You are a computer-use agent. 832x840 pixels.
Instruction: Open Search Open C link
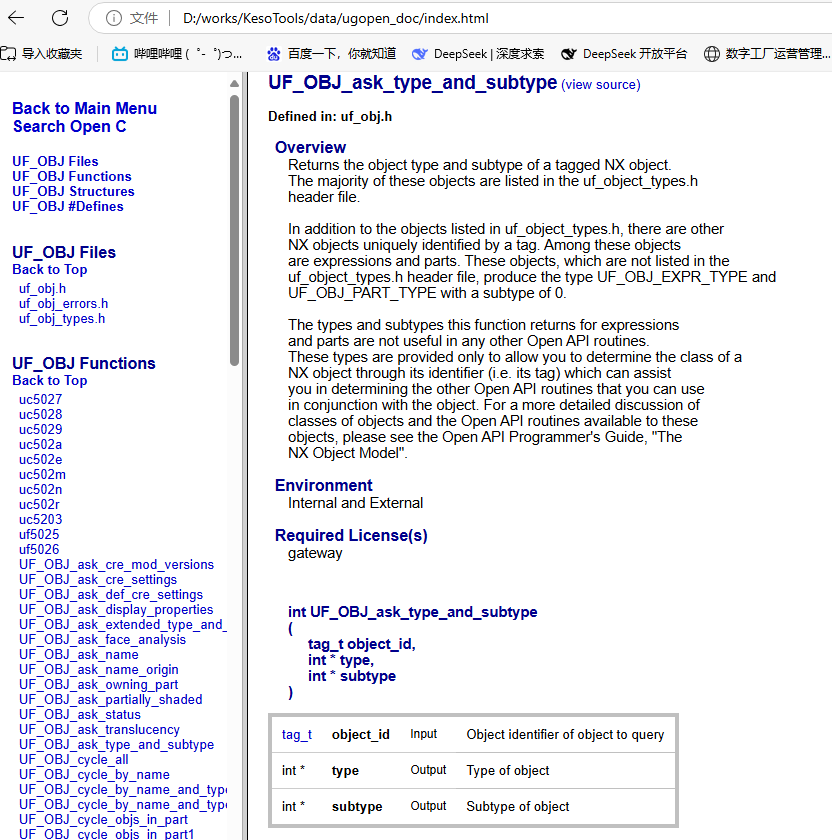pos(70,126)
